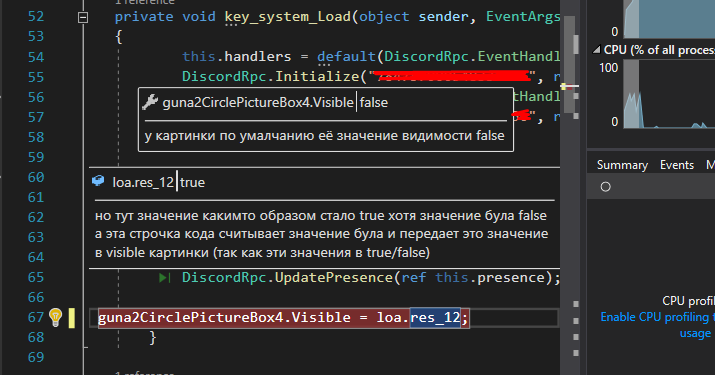This screenshot has height=375, width=715.
Task: Click the cube icon beside loa.res_12
Action: coord(98,181)
